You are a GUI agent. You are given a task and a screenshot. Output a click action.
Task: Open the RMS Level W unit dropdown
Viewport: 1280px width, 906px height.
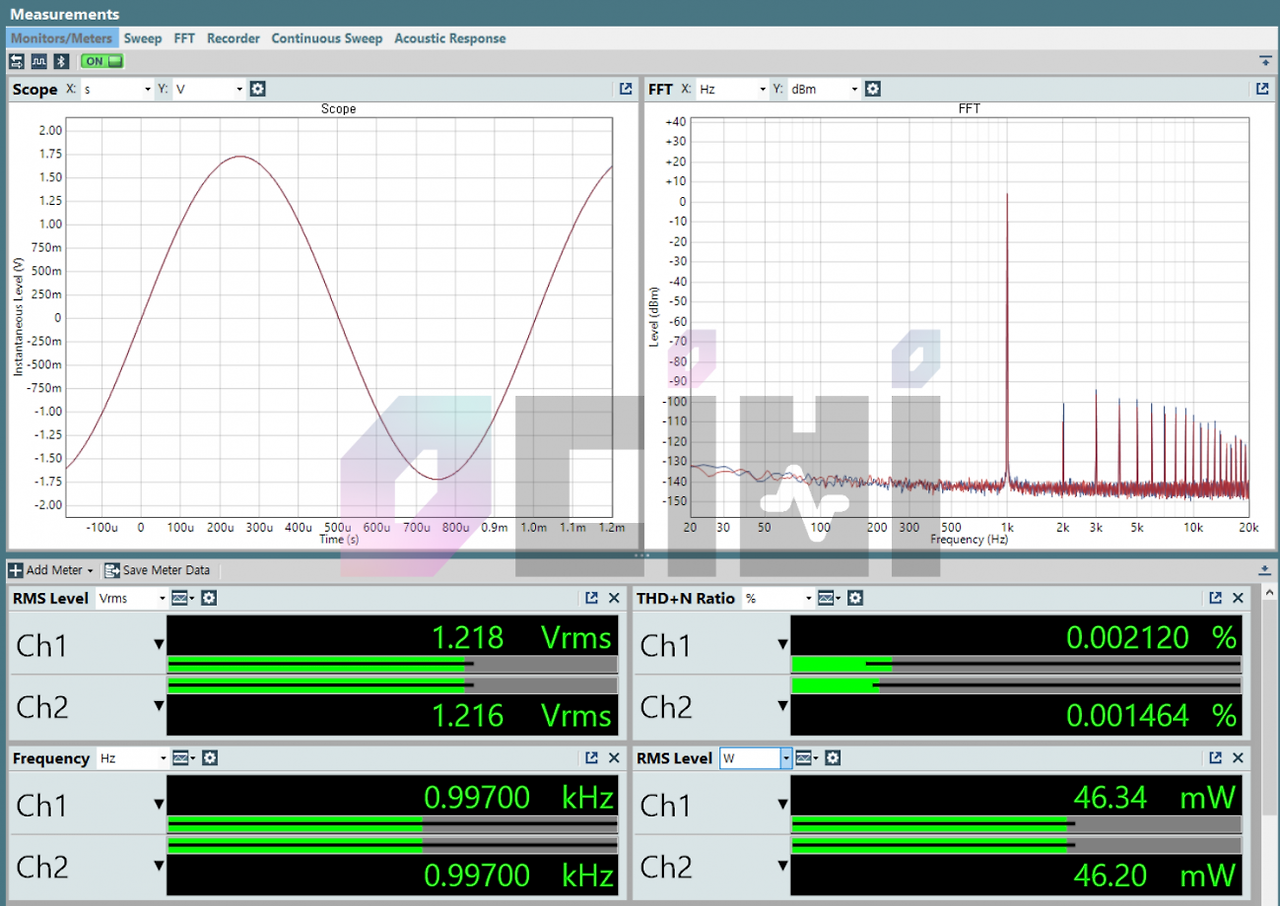coord(756,758)
